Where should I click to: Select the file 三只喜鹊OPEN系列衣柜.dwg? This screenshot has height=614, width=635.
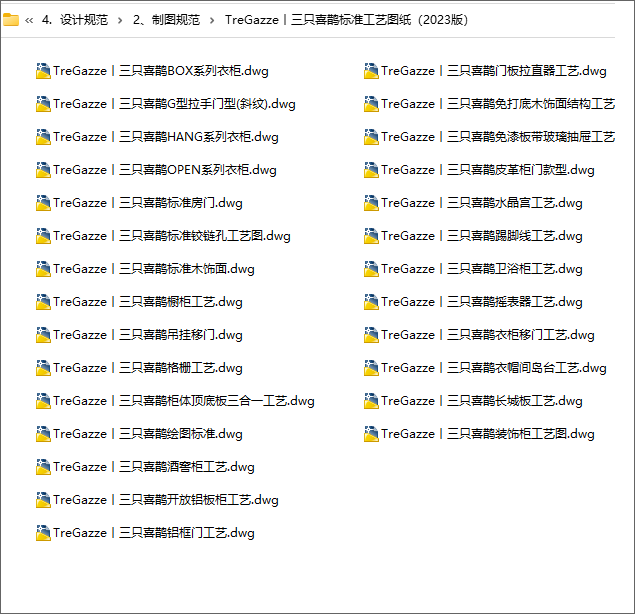click(156, 170)
